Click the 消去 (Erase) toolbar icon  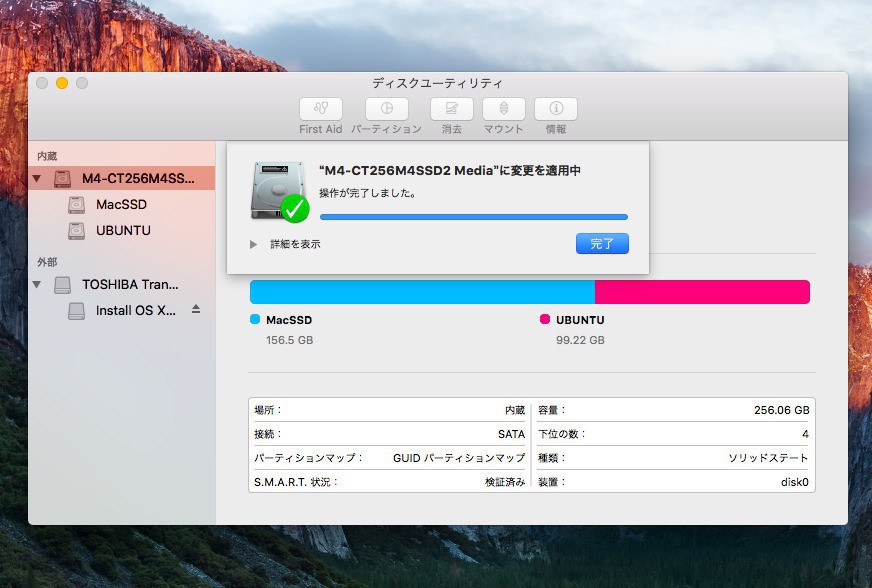point(452,109)
